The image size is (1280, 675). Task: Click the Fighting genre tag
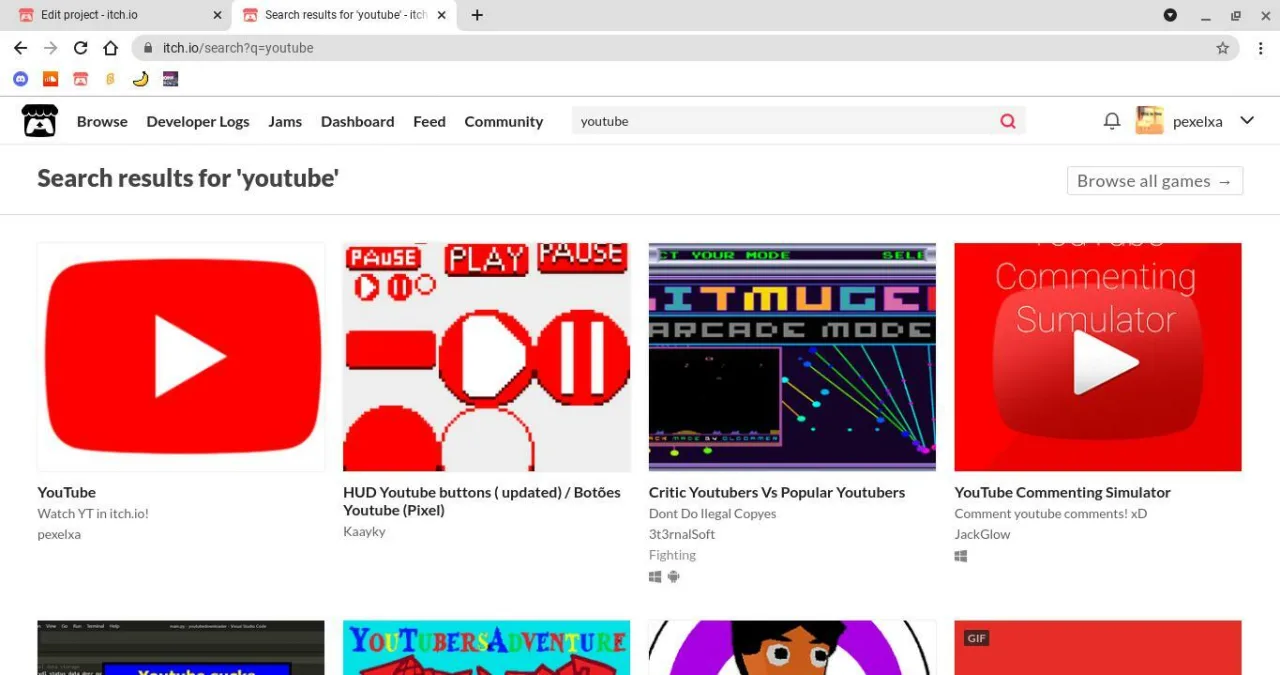(672, 555)
